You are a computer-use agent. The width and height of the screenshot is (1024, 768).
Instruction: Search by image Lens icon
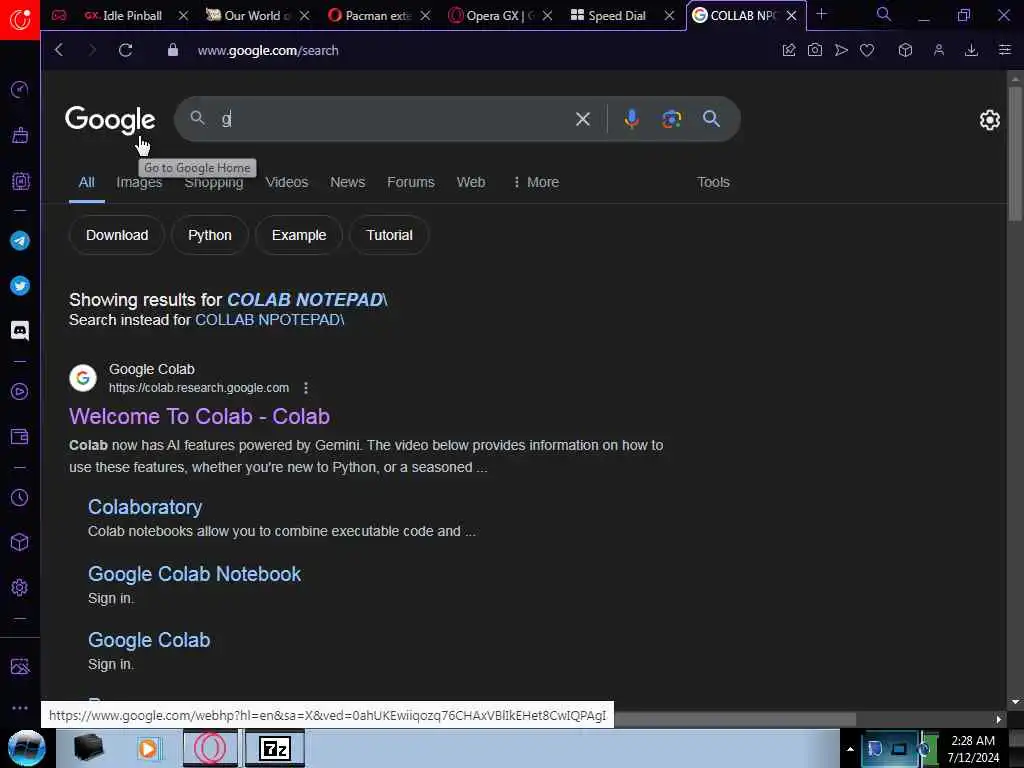(x=671, y=119)
